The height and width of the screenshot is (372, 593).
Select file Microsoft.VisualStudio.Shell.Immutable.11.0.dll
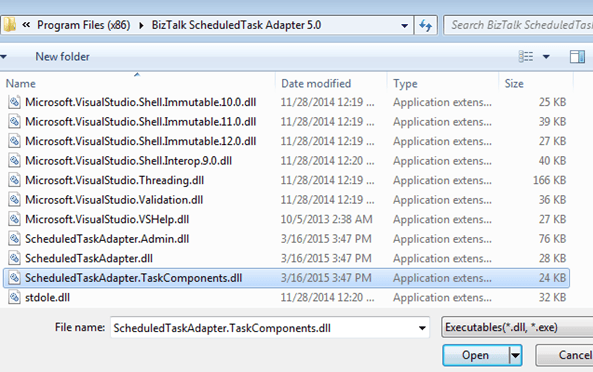pos(141,122)
